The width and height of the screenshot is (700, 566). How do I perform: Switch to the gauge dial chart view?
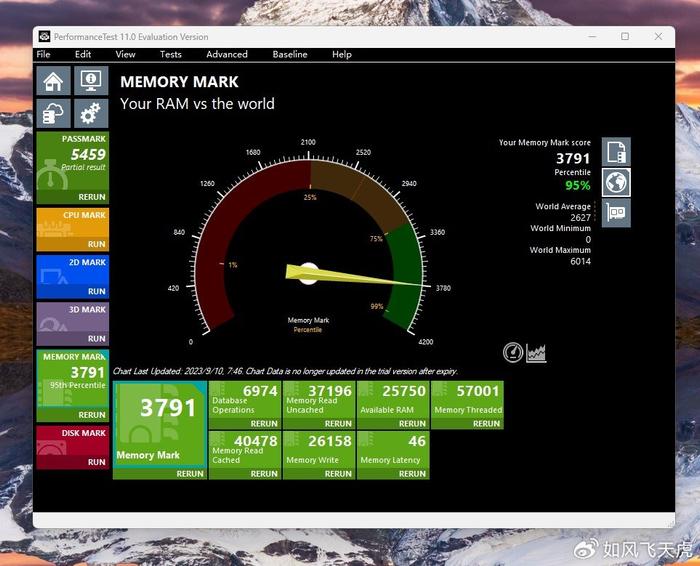click(513, 353)
